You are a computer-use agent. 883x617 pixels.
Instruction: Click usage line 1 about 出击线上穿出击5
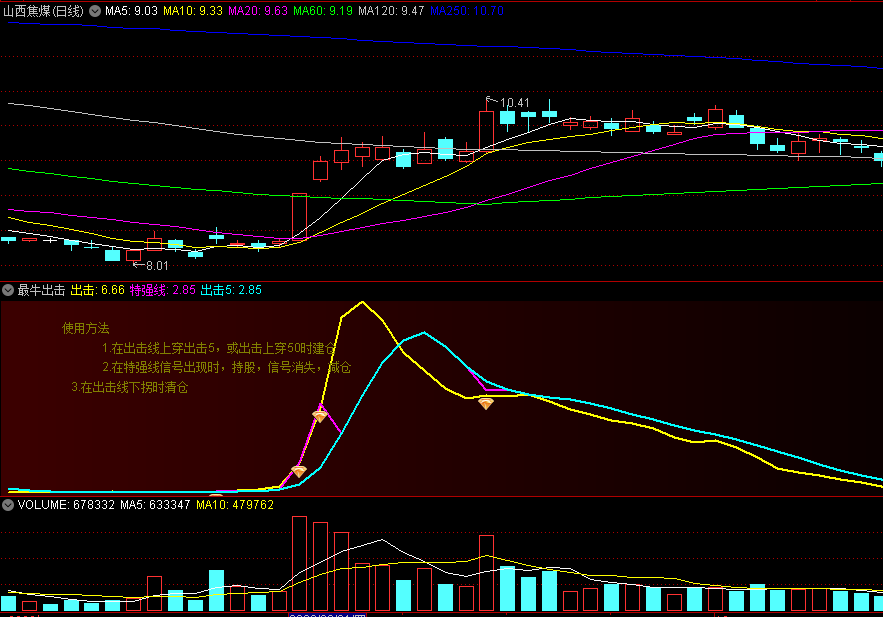coord(219,348)
